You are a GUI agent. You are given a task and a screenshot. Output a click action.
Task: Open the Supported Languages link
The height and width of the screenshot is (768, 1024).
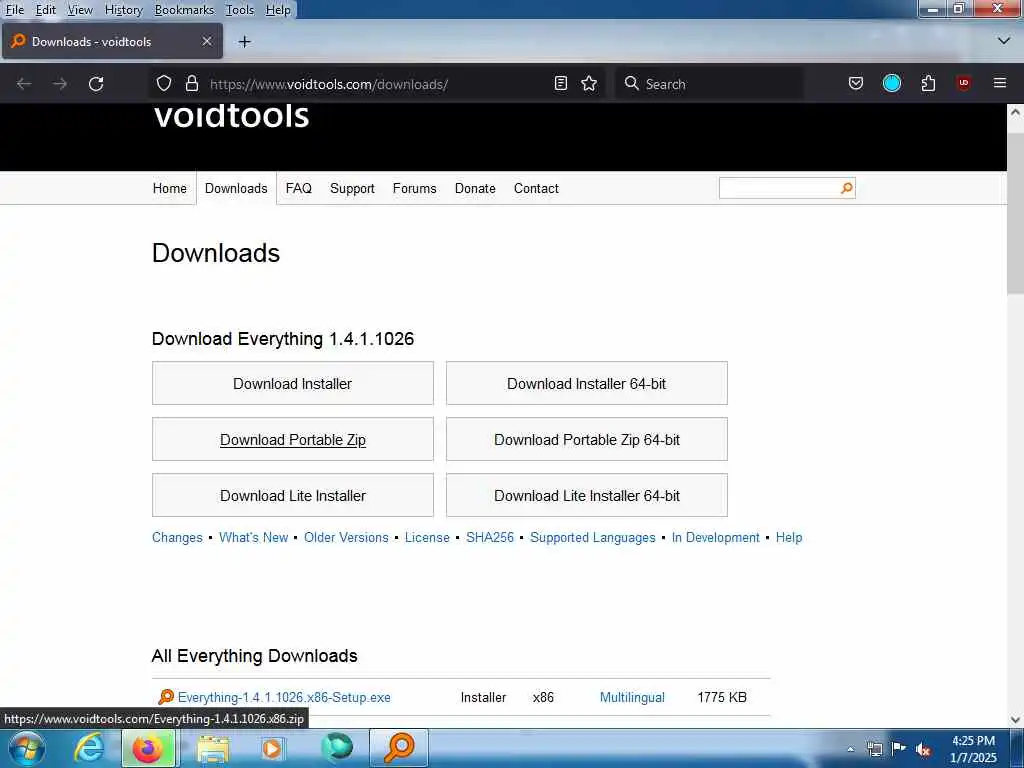(592, 537)
